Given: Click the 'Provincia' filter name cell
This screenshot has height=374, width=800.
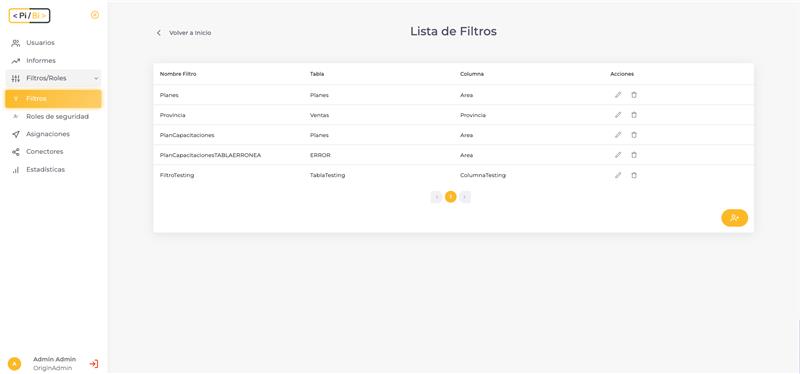Looking at the screenshot, I should pos(172,115).
